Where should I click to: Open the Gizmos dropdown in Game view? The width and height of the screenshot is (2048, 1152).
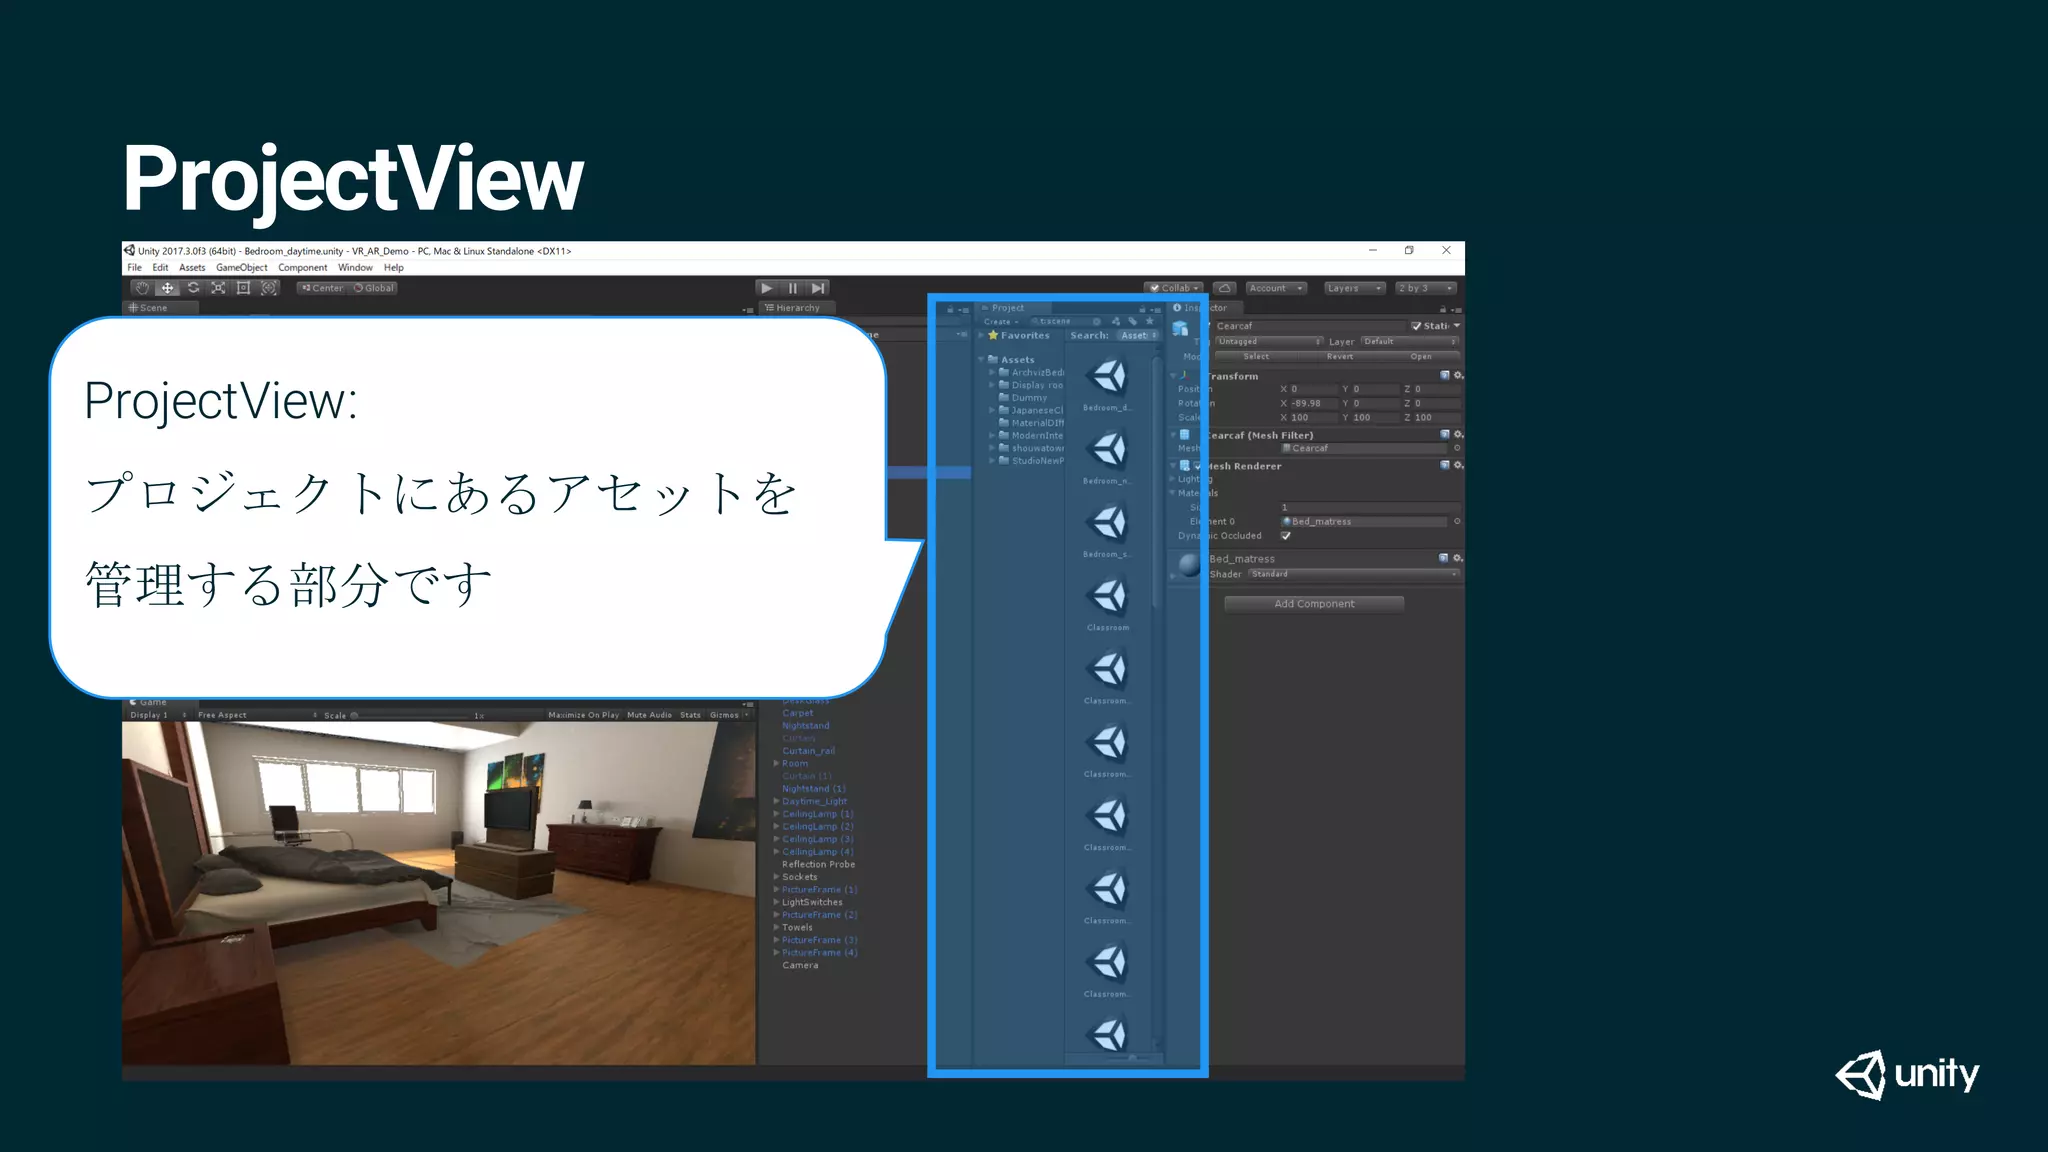pyautogui.click(x=729, y=715)
